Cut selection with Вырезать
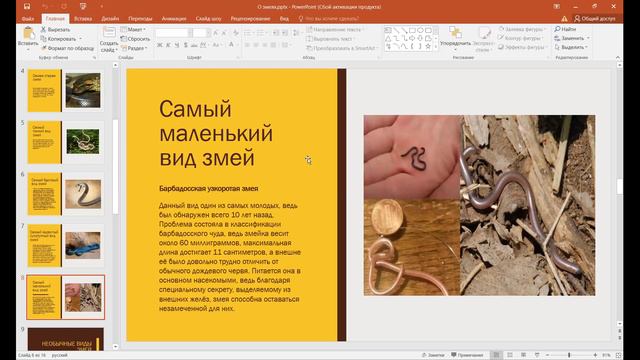Screen dimensions: 640x360 coord(55,29)
